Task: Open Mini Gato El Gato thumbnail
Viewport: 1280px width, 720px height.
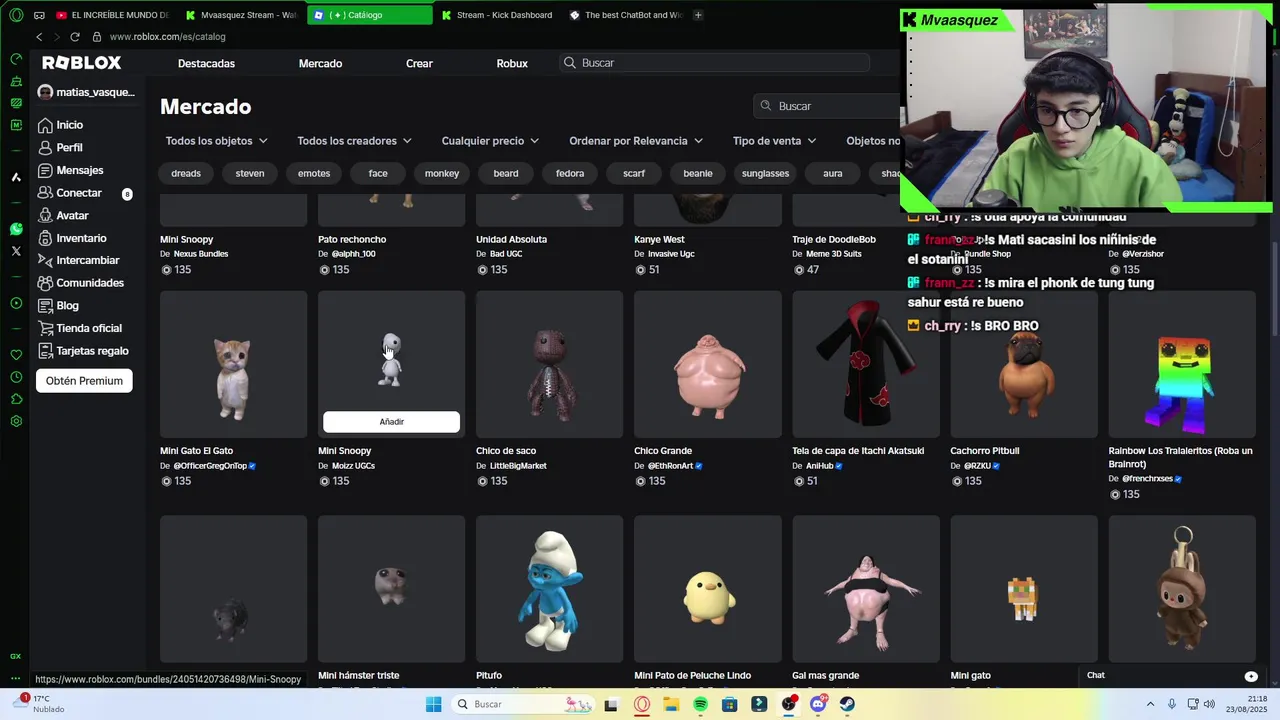Action: (233, 364)
